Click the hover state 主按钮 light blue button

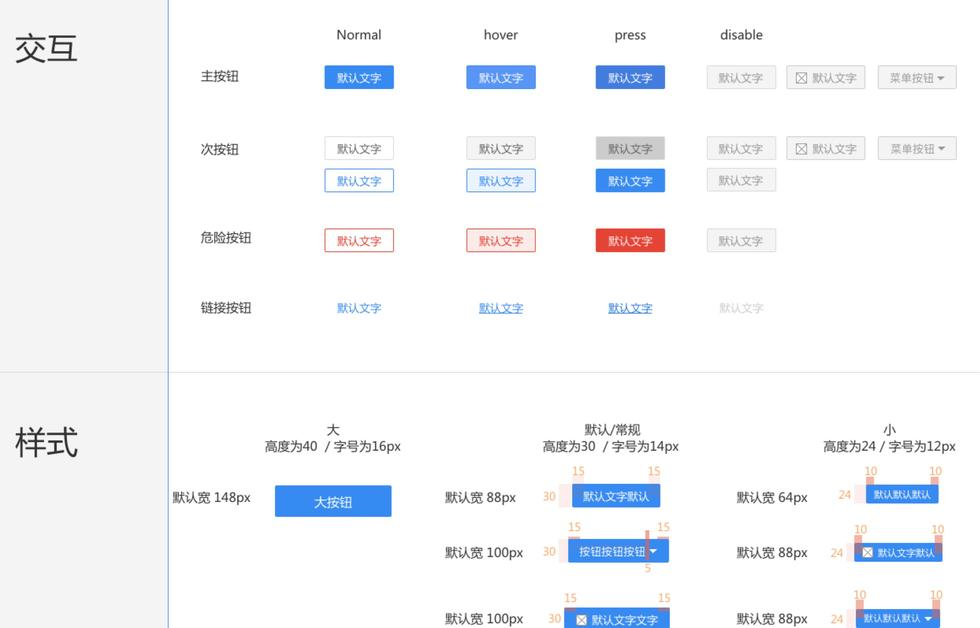(x=501, y=77)
